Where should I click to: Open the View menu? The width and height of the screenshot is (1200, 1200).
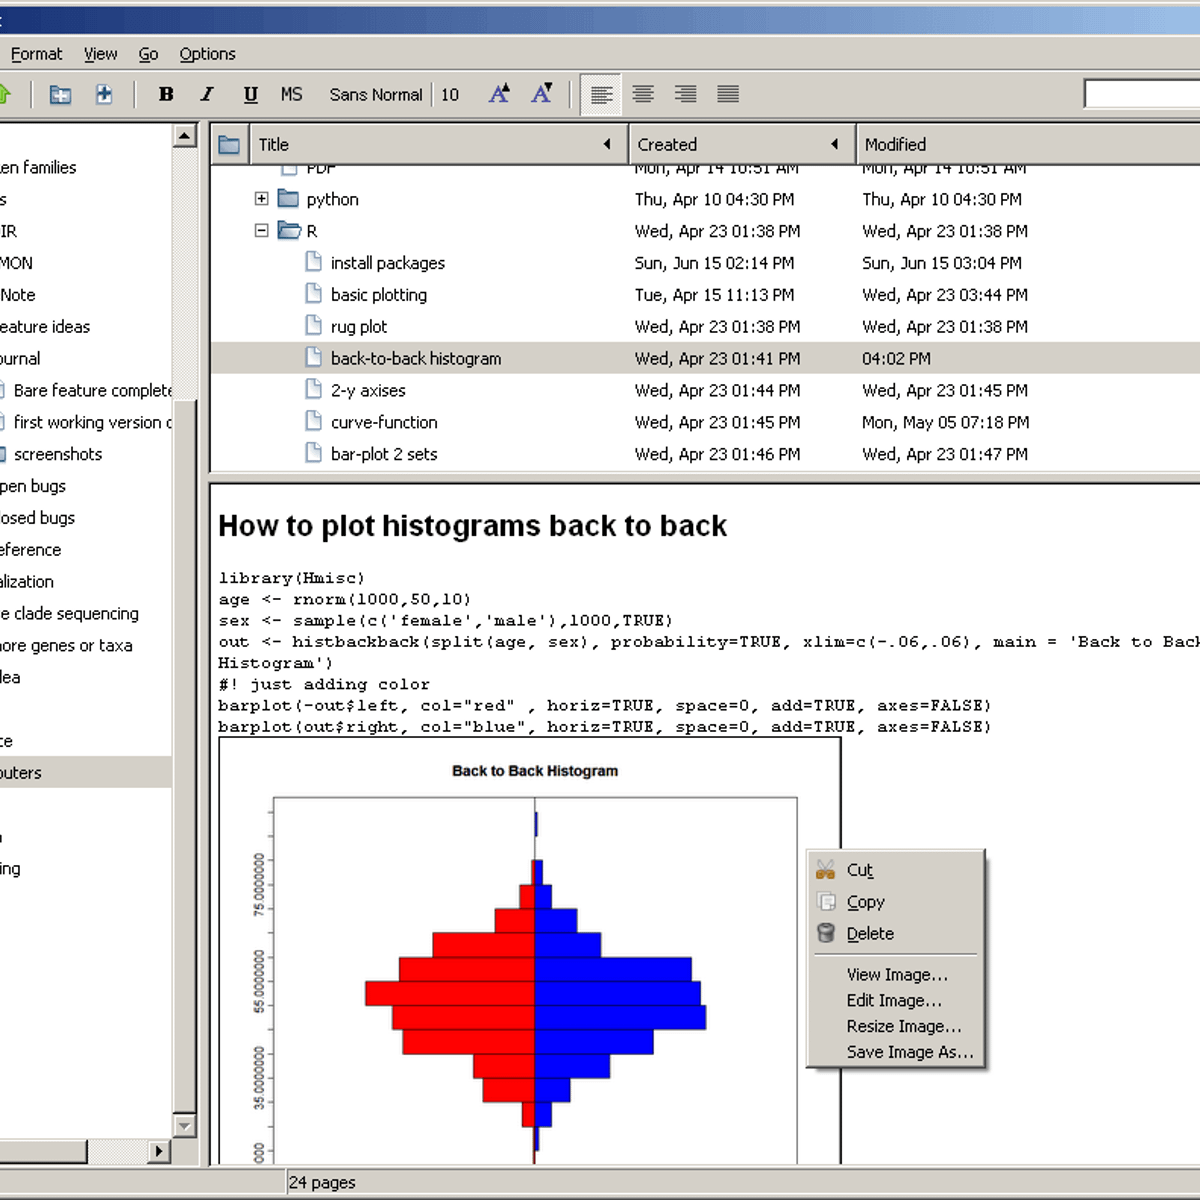click(x=100, y=54)
